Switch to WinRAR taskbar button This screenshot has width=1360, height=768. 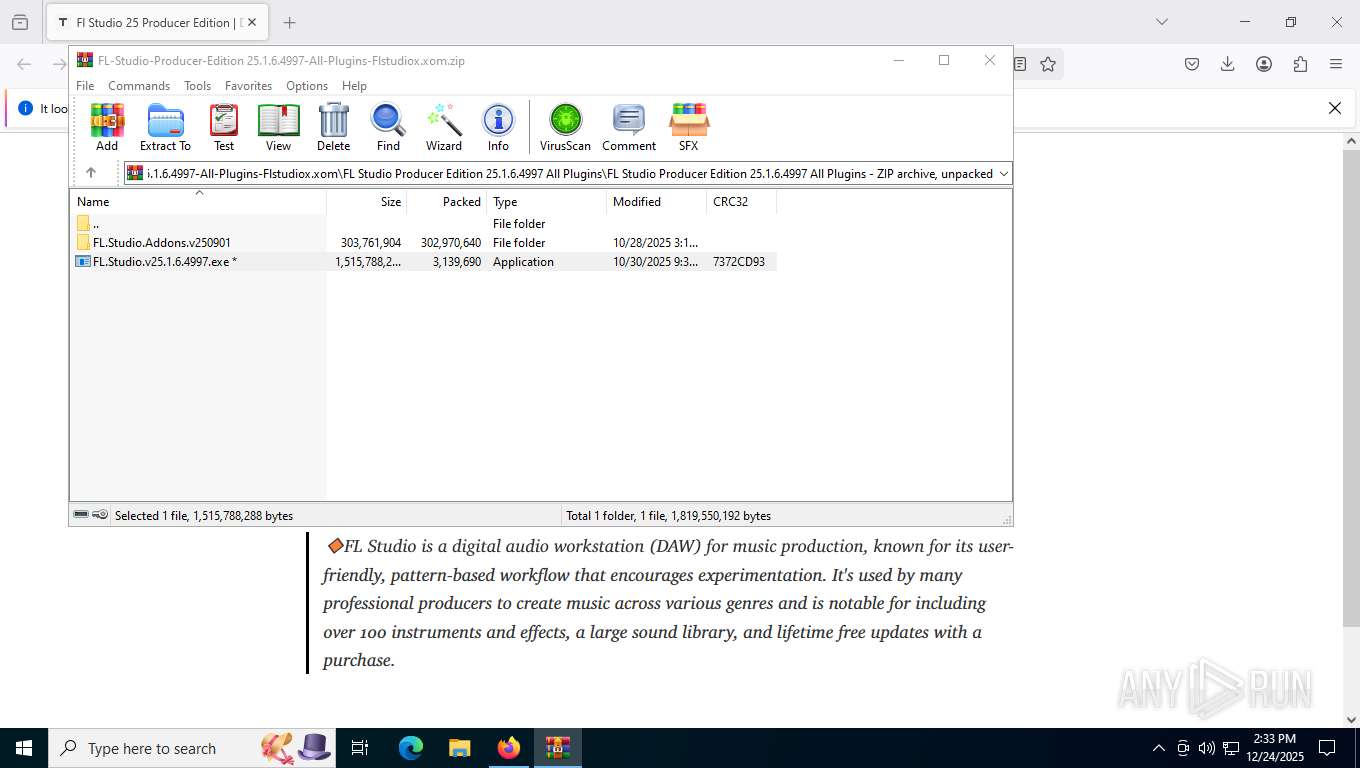click(558, 748)
